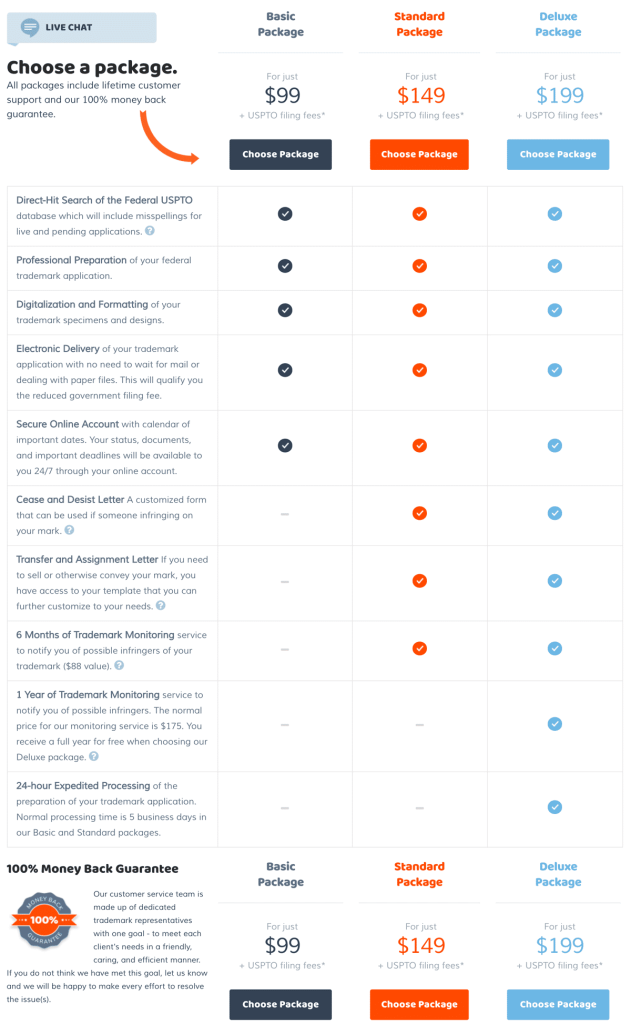
Task: Click Standard checkmark for Cease and Desist Letter
Action: pos(420,513)
